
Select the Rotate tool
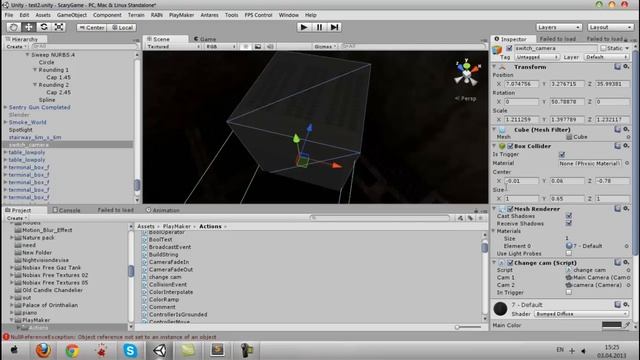44,27
